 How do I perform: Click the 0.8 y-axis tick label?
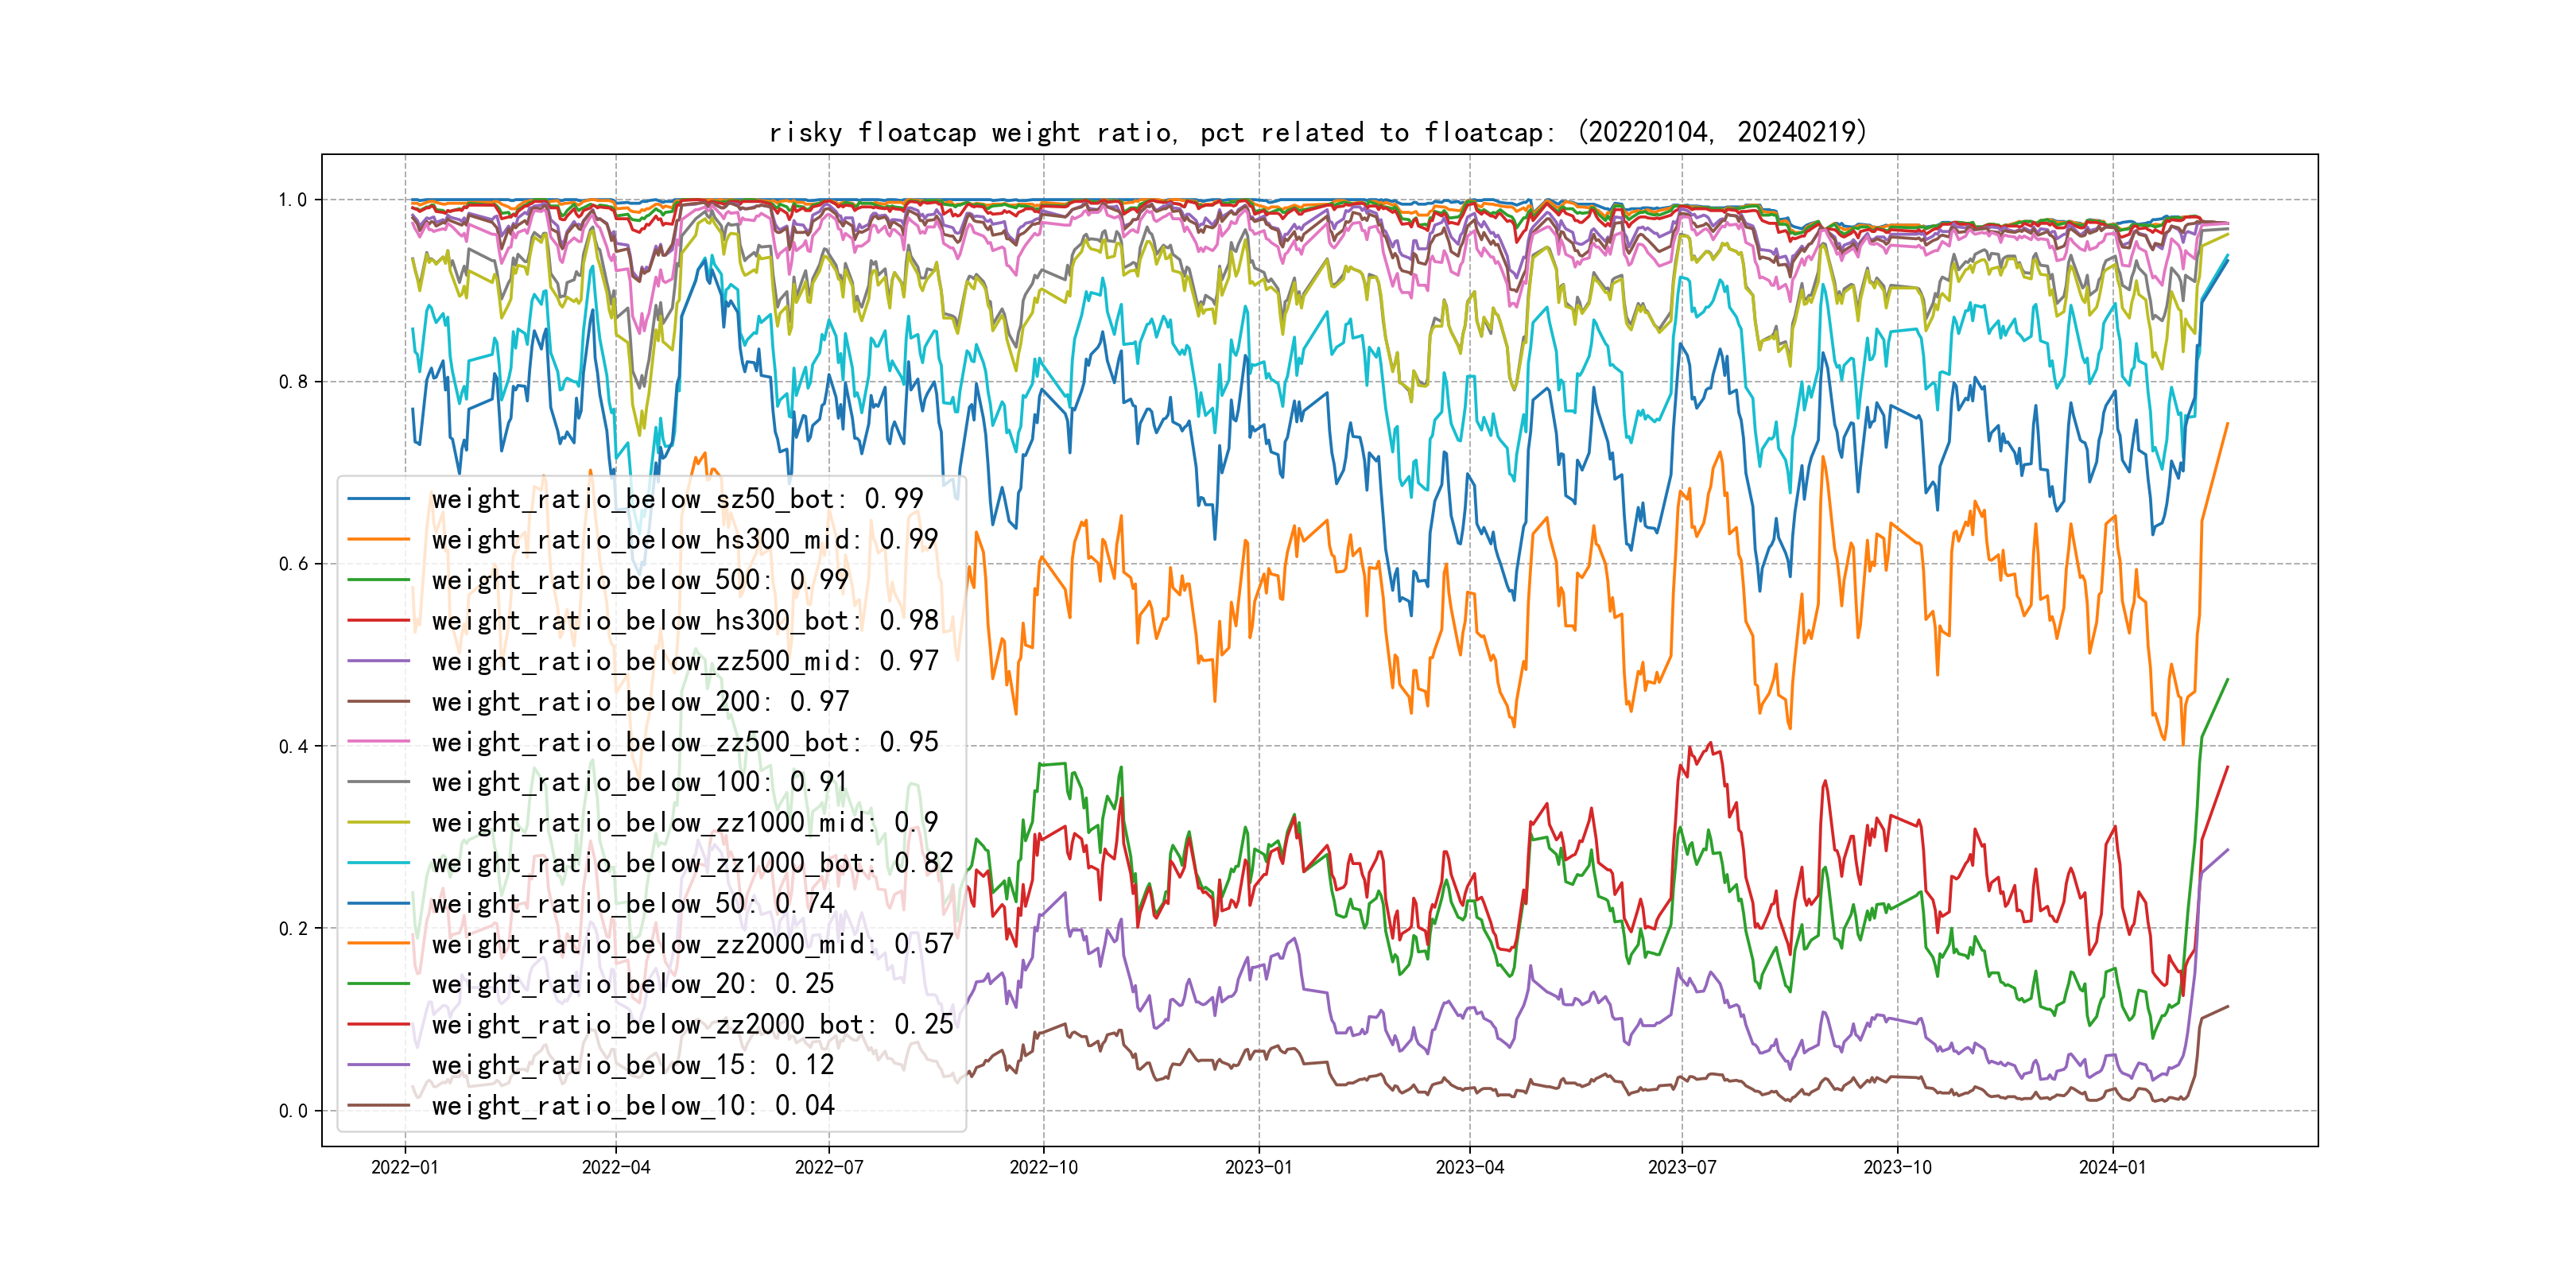point(293,382)
